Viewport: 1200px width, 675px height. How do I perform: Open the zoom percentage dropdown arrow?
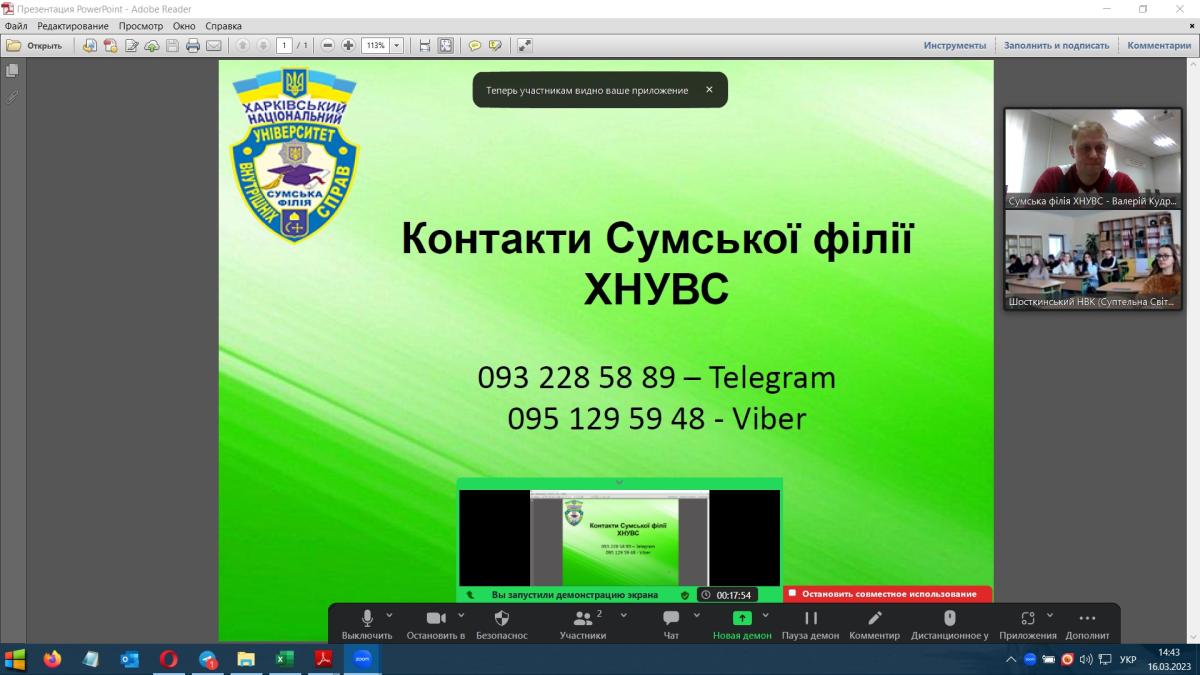coord(397,45)
